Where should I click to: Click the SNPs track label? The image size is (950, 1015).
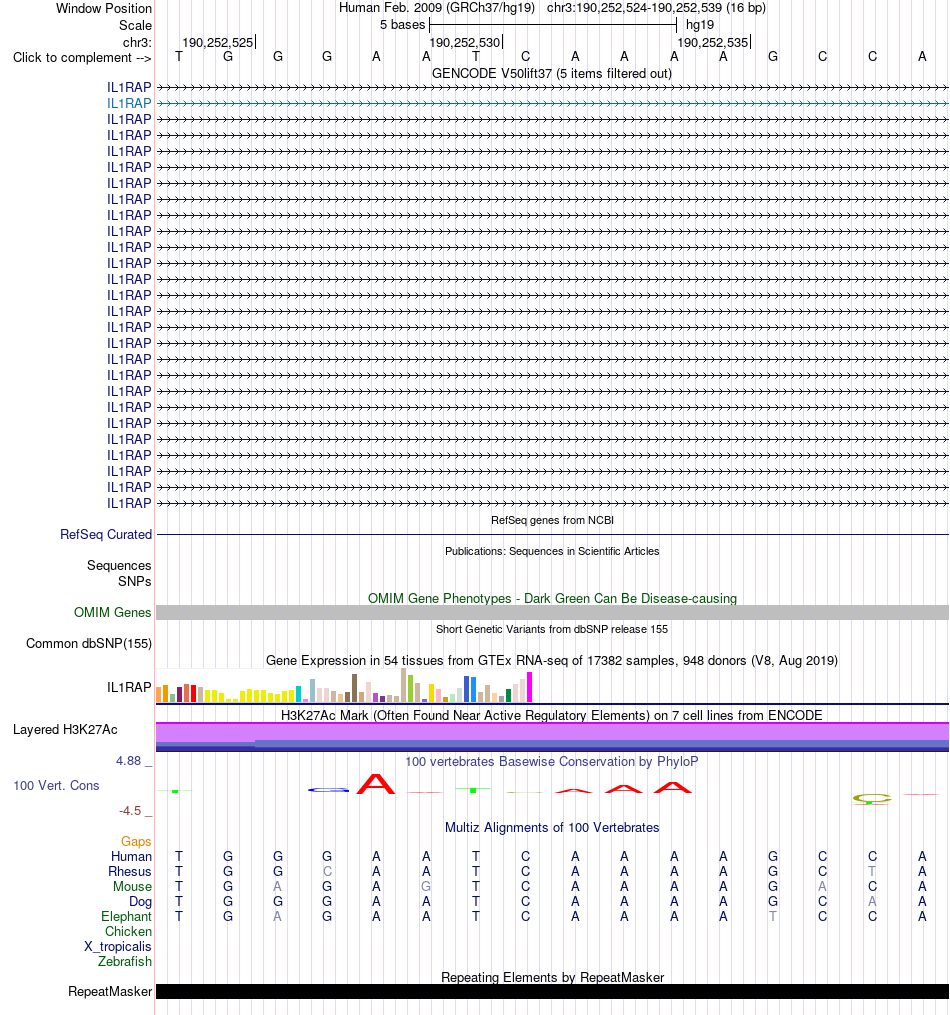click(135, 581)
